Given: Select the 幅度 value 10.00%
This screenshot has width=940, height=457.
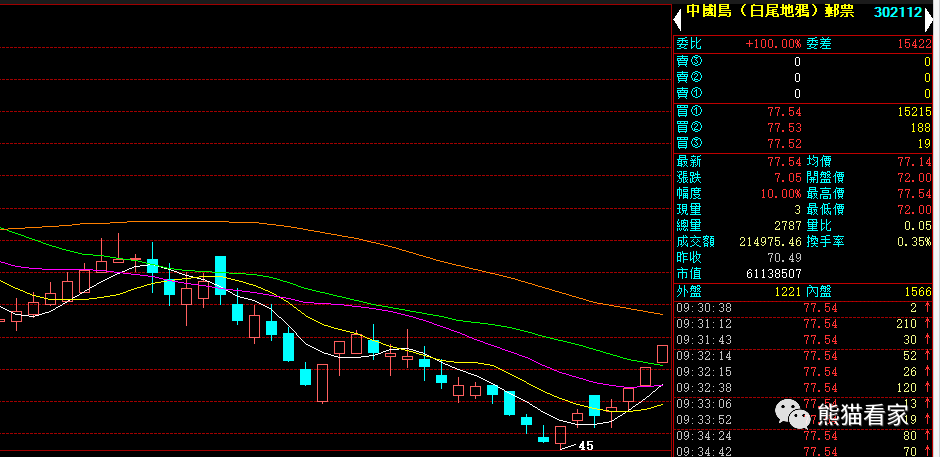Looking at the screenshot, I should coord(782,194).
